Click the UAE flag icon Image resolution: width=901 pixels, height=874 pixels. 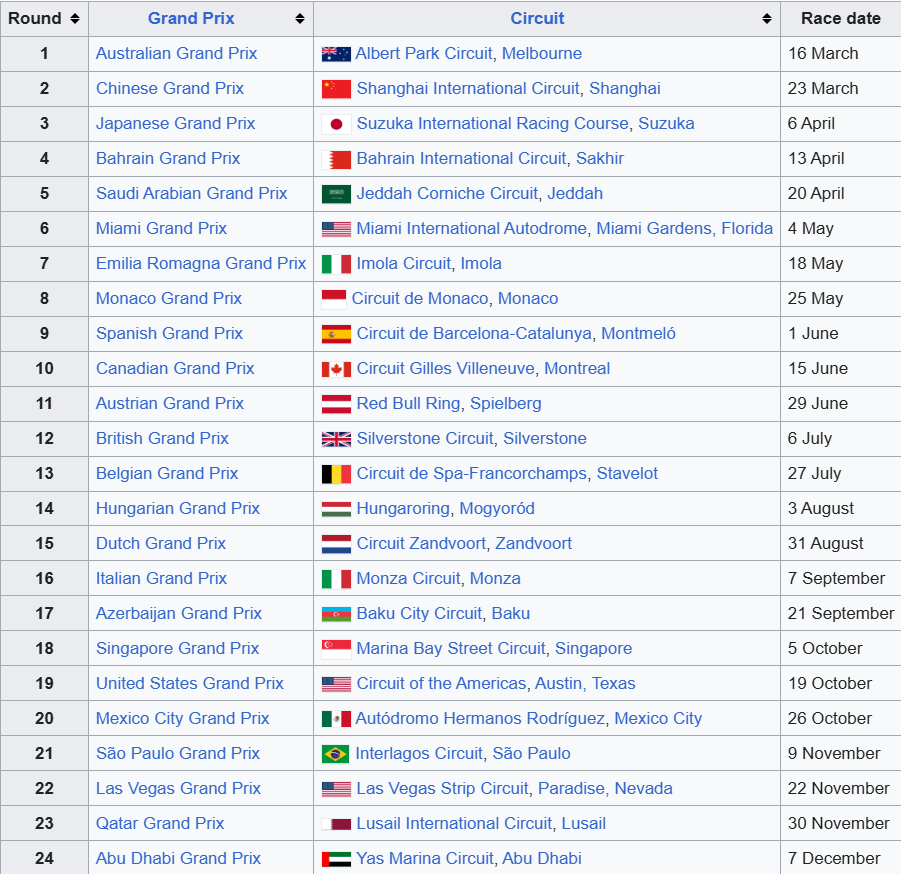coord(336,859)
